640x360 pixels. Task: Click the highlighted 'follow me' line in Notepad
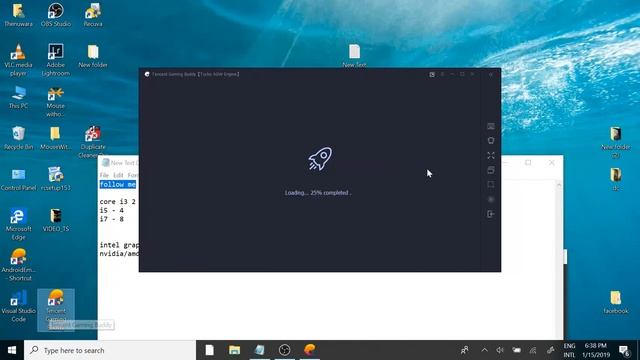pos(118,184)
